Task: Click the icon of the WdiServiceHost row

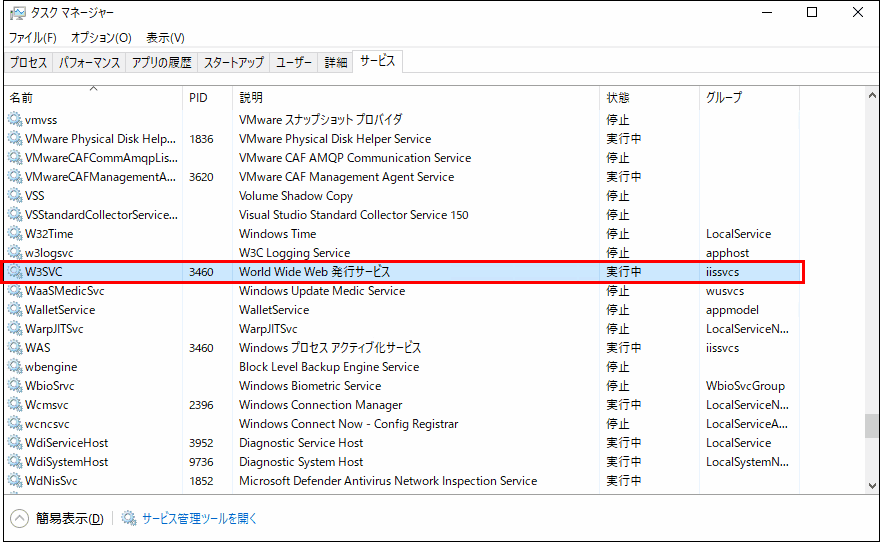Action: pos(15,443)
